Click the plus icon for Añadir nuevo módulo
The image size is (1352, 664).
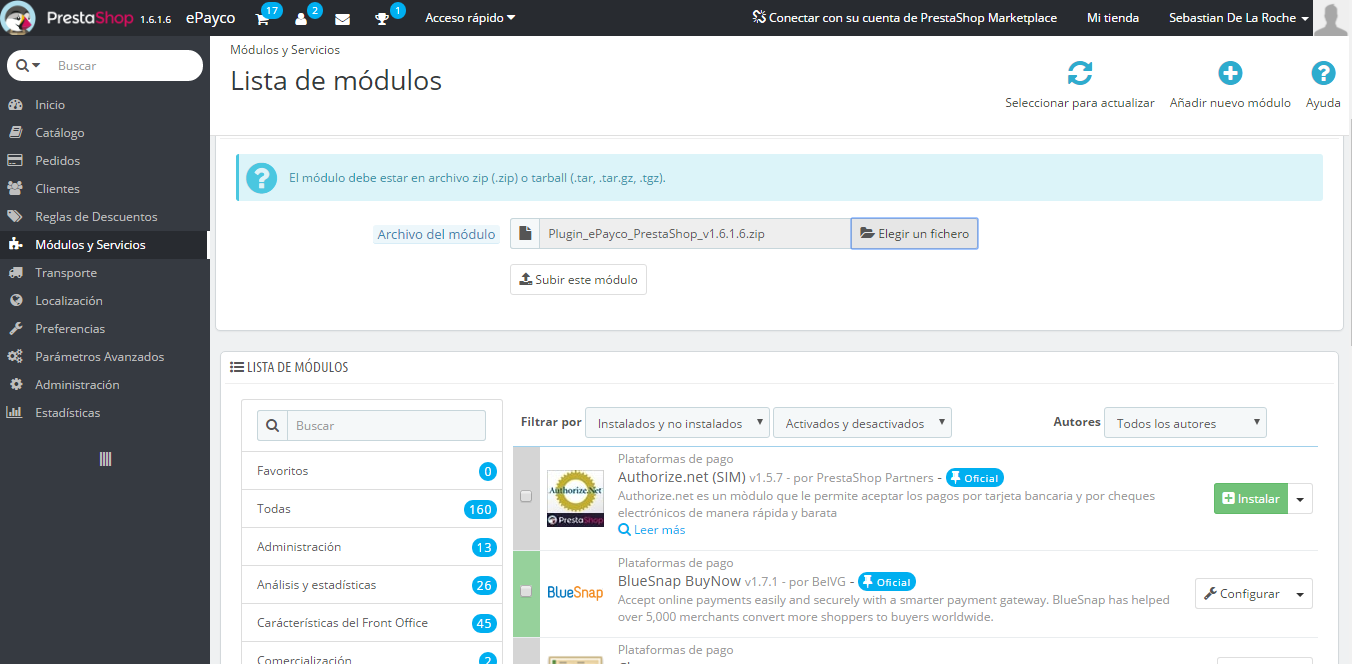click(1230, 73)
